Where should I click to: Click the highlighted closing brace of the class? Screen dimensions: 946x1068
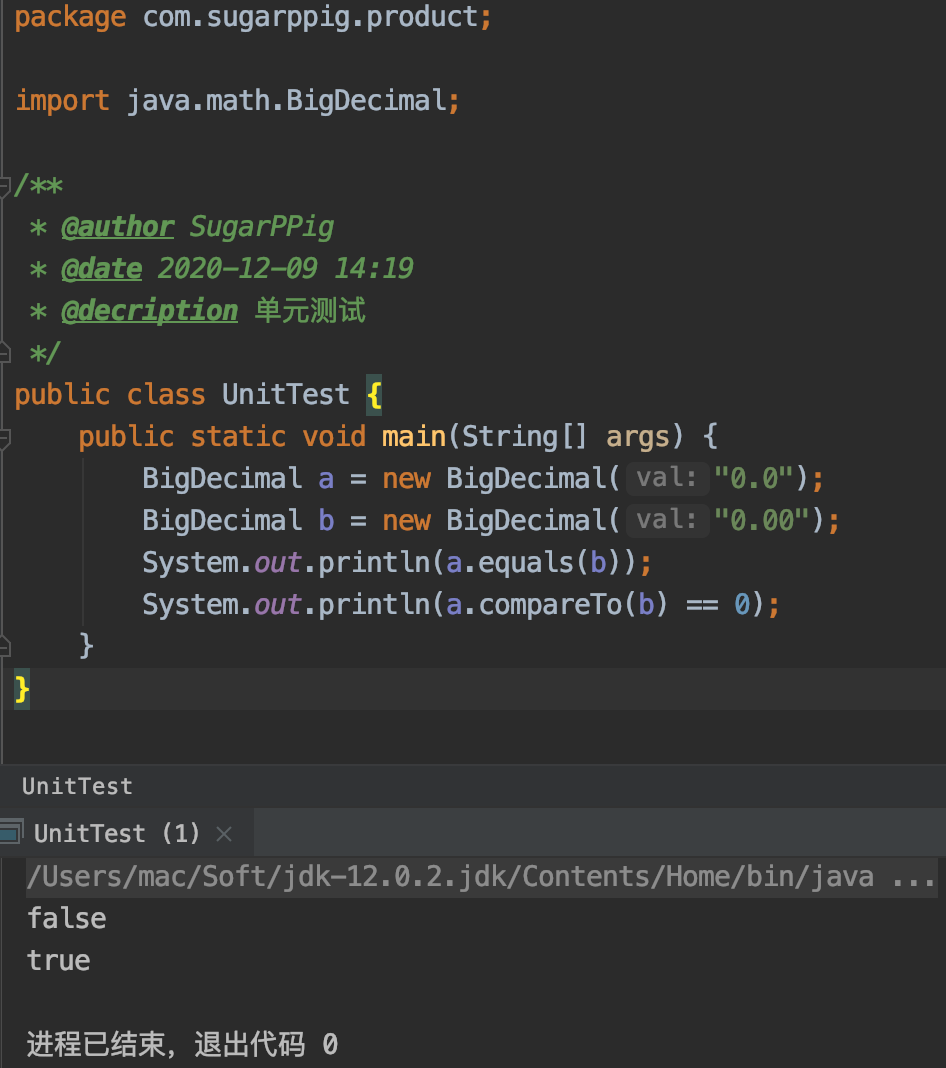pyautogui.click(x=22, y=689)
